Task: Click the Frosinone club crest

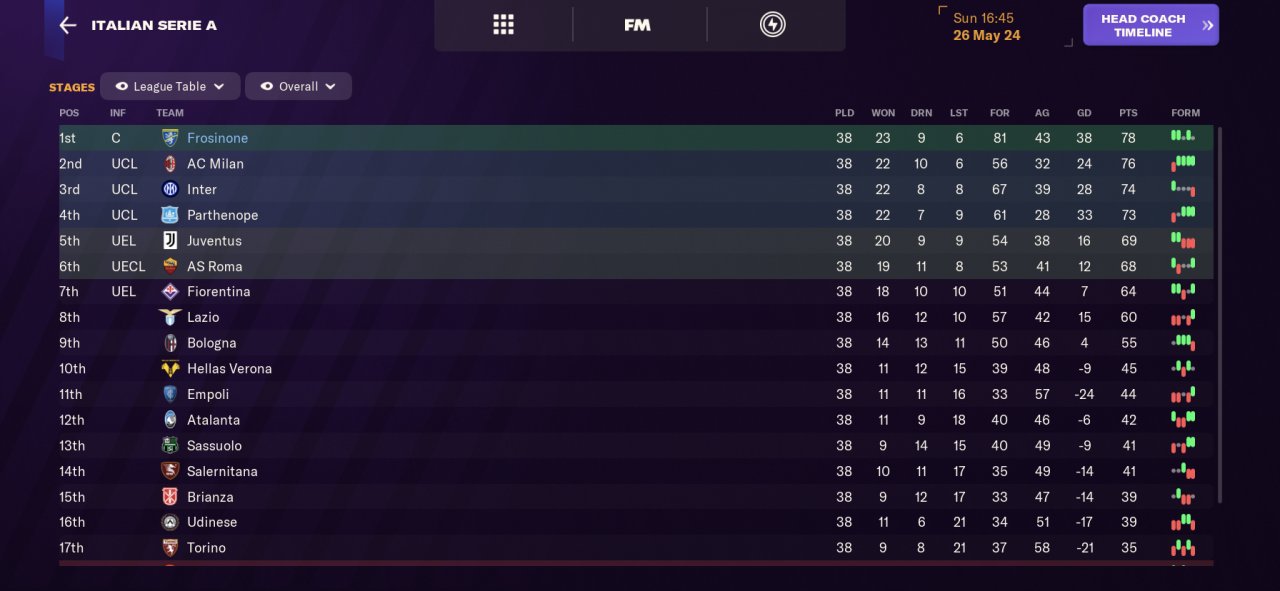Action: 170,138
